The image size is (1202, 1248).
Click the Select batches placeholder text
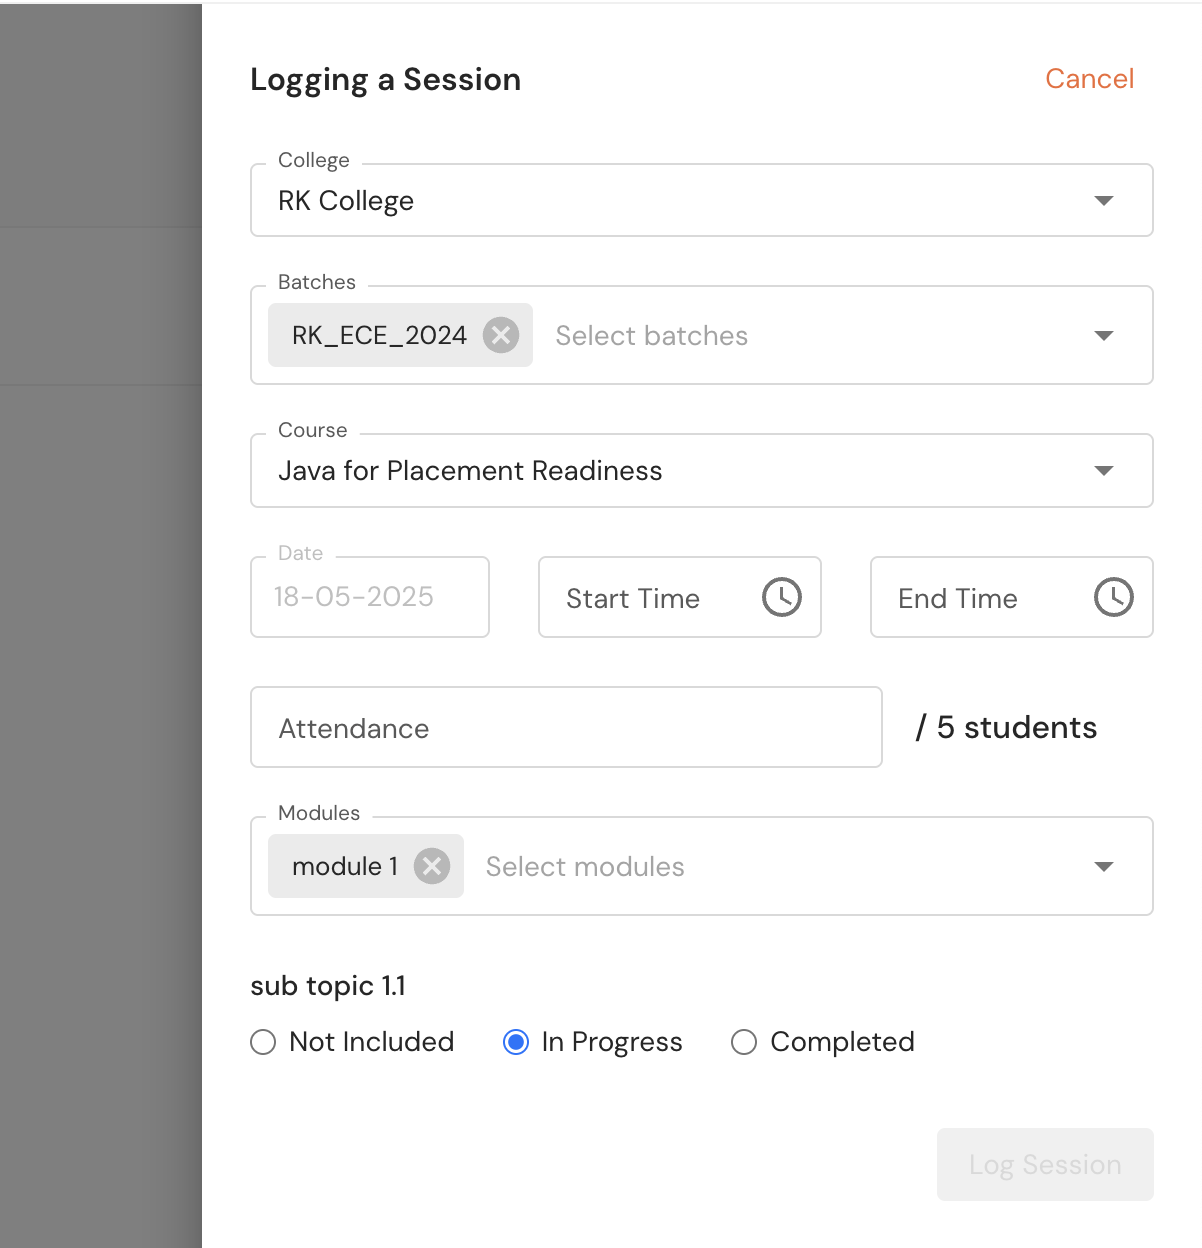coord(652,336)
